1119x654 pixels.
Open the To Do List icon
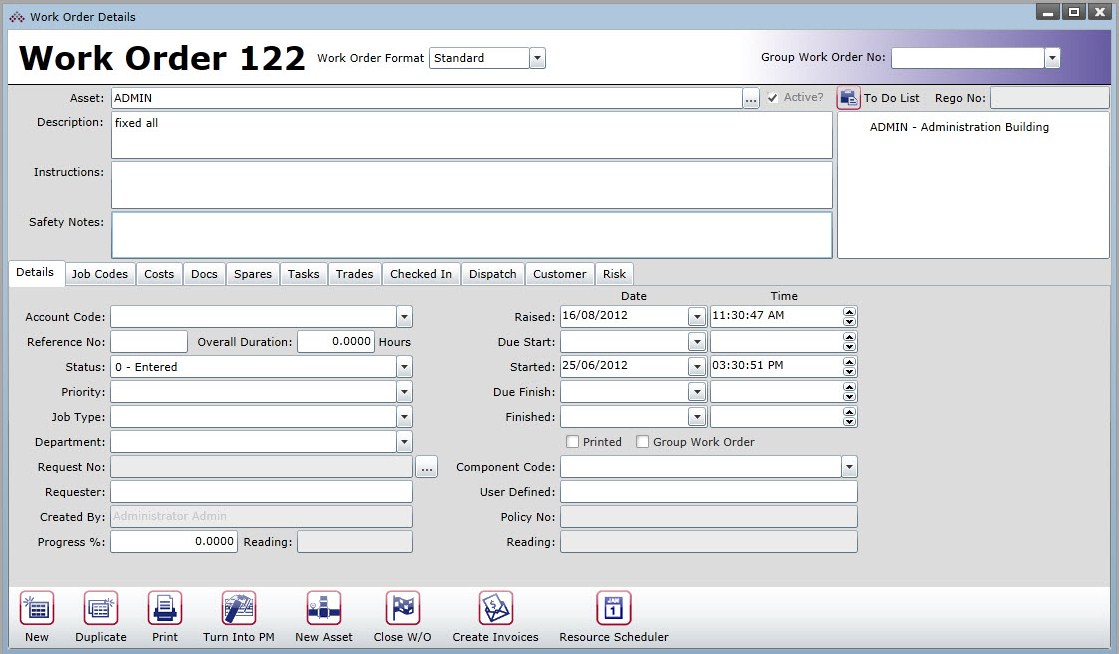(x=849, y=98)
